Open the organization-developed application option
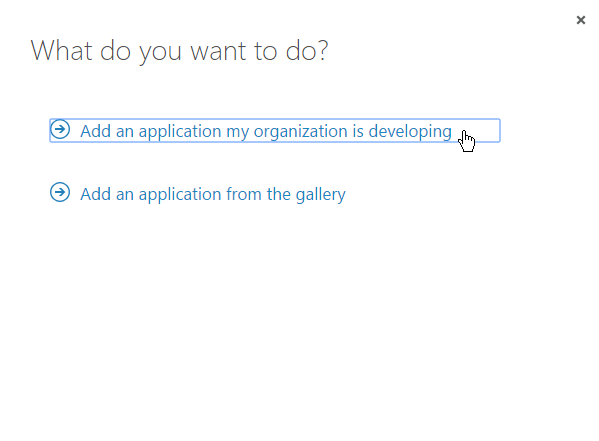The height and width of the screenshot is (441, 599). pyautogui.click(x=275, y=131)
